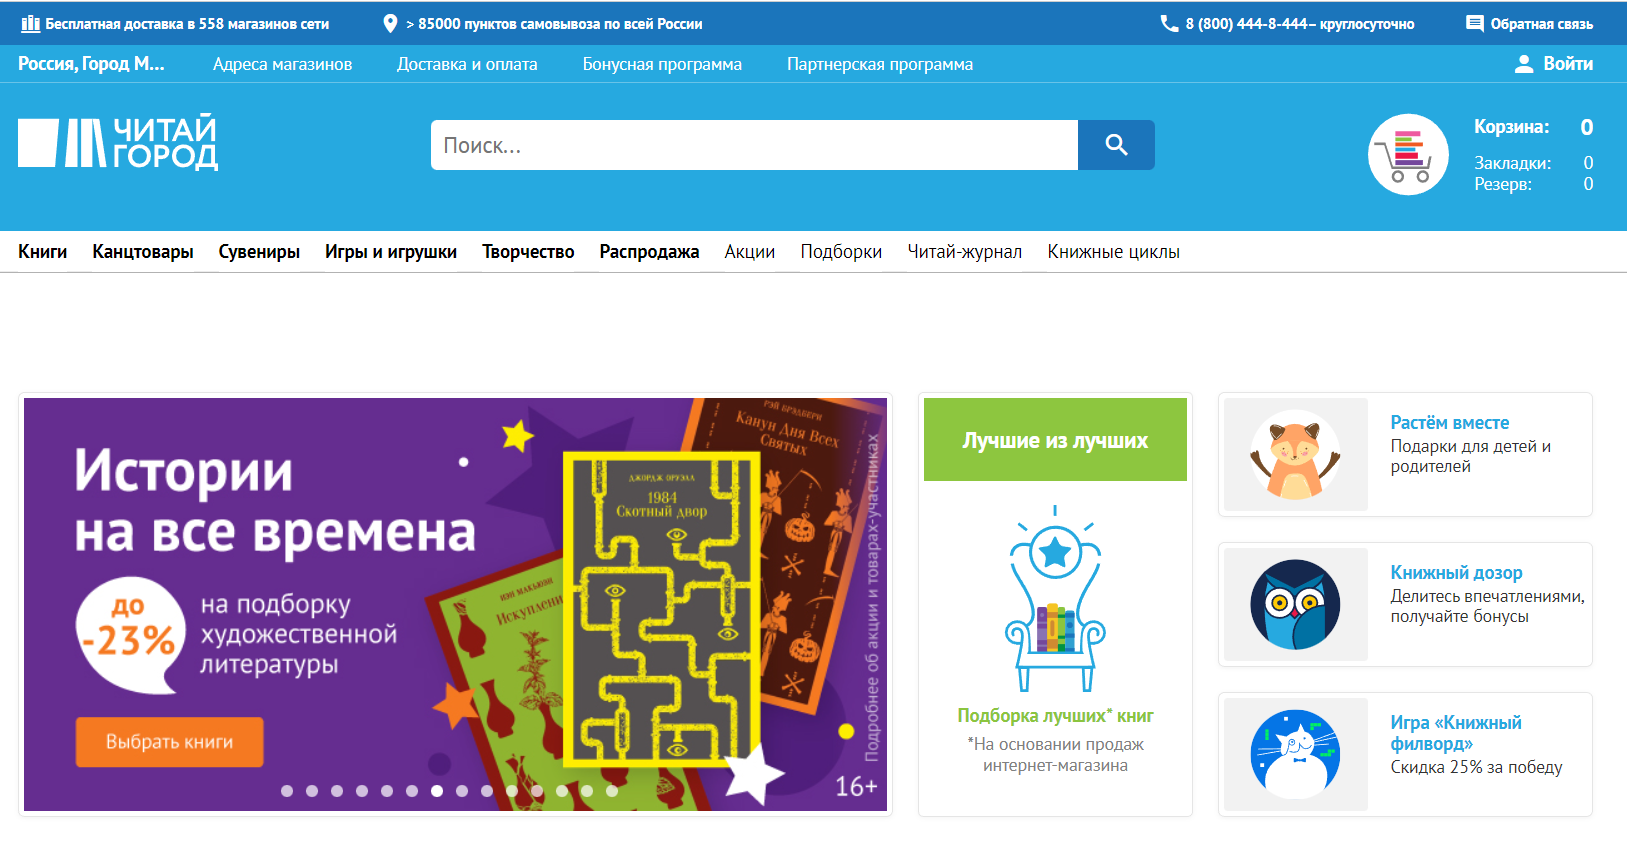Click the Корзина label
Image resolution: width=1627 pixels, height=856 pixels.
1511,127
